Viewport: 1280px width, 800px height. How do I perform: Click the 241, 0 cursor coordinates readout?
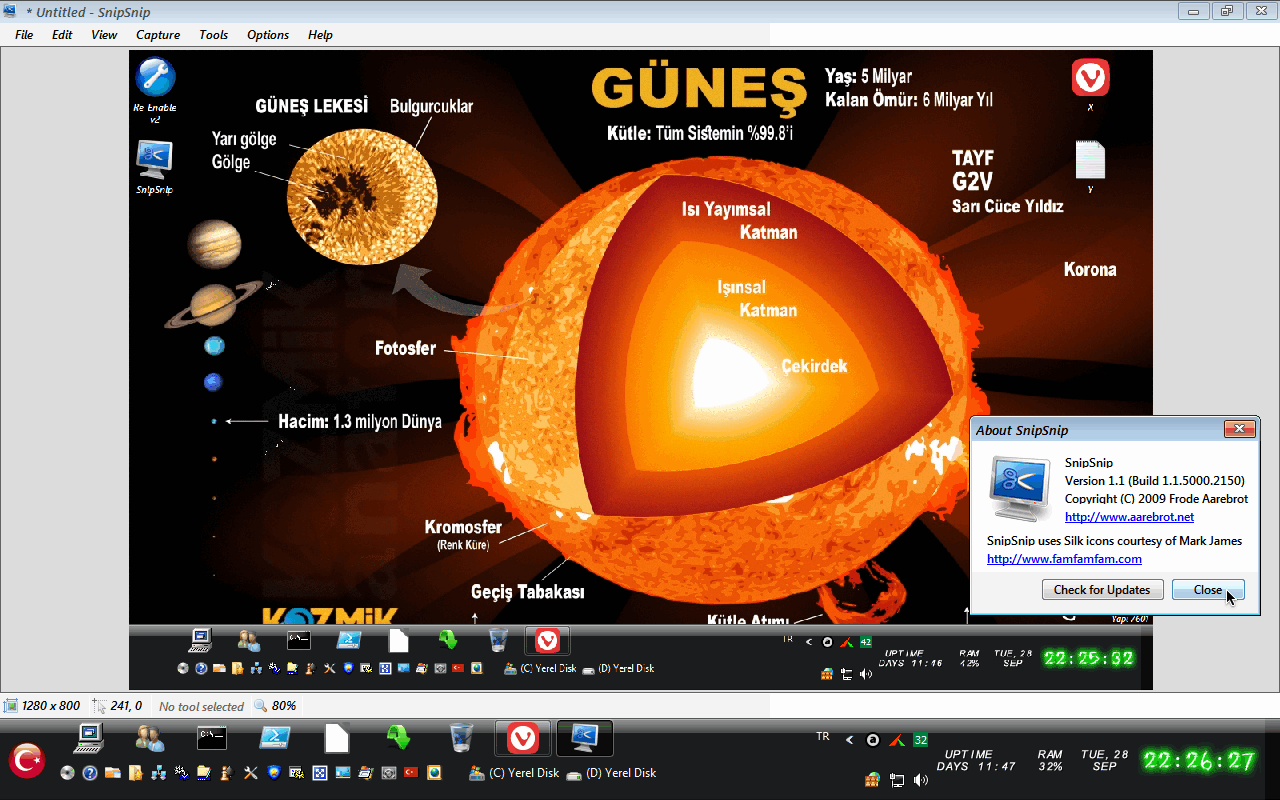118,706
